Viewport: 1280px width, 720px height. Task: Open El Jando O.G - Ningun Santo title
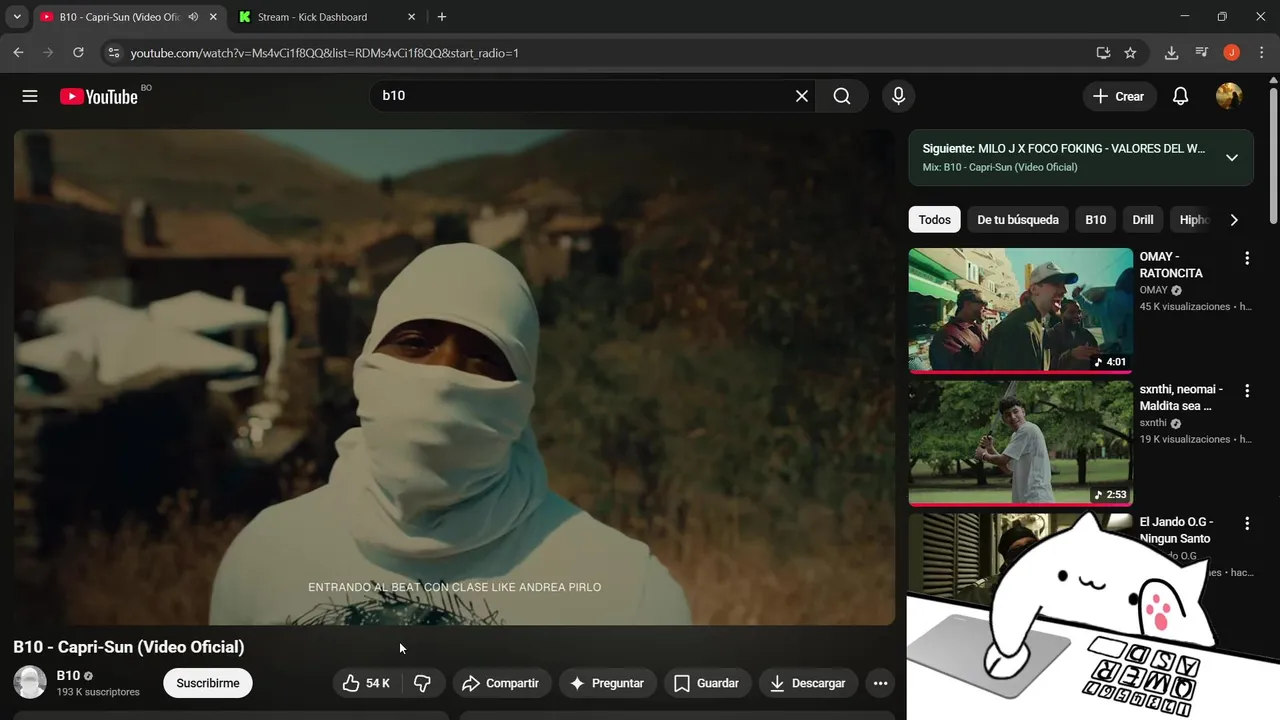pos(1176,530)
